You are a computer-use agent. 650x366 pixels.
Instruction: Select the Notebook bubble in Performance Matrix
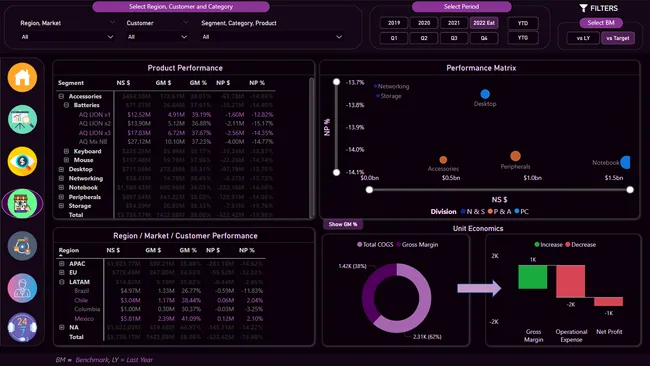pyautogui.click(x=626, y=162)
